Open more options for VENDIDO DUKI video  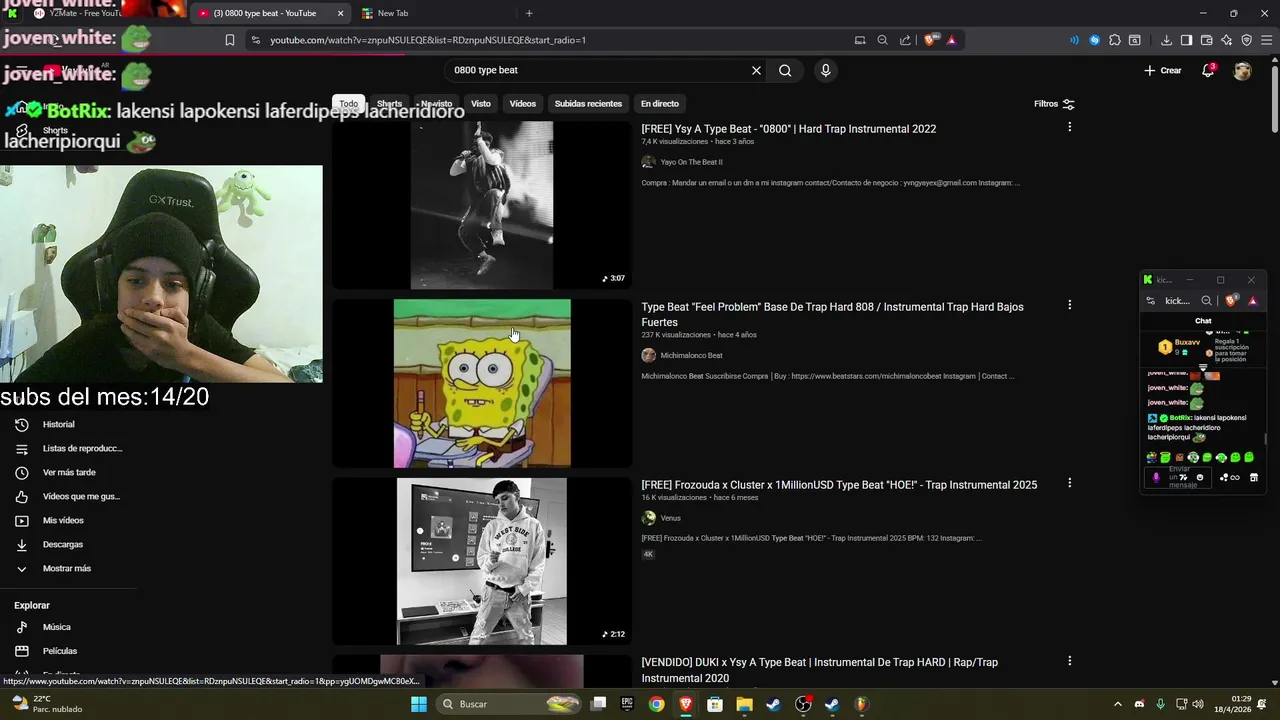click(x=1069, y=661)
